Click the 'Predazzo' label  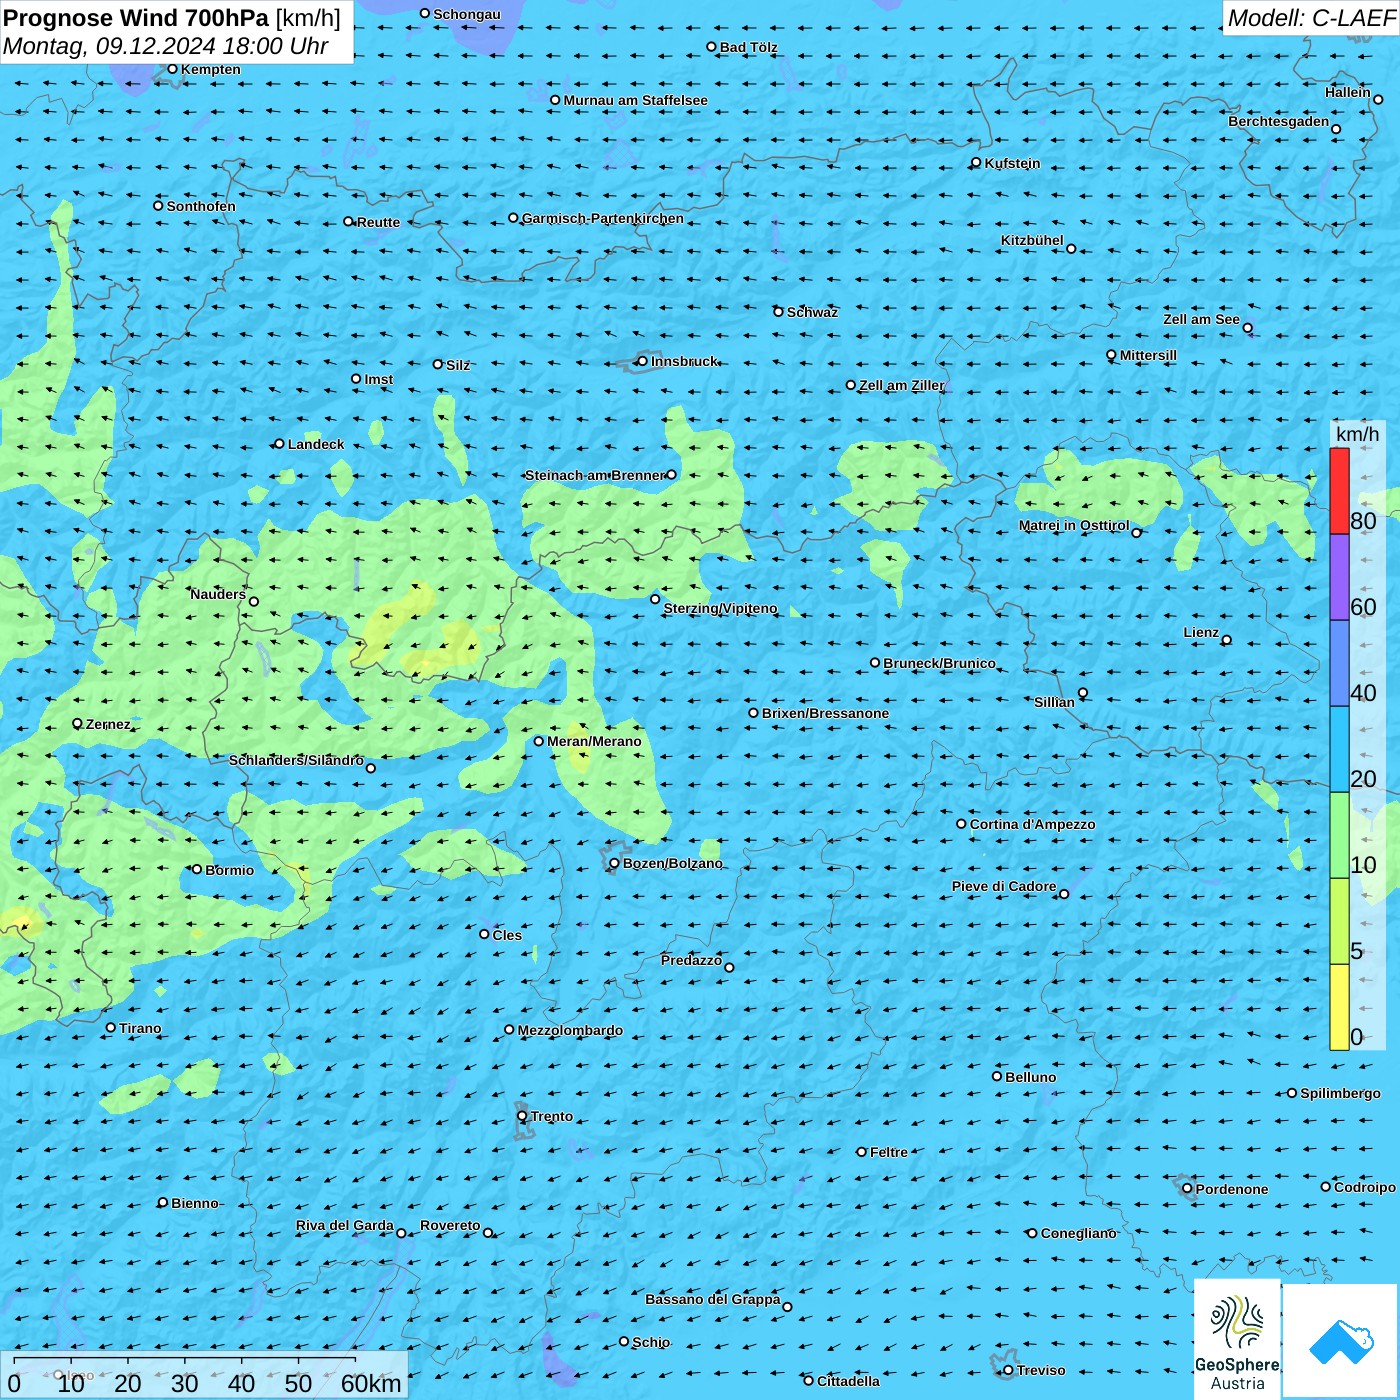click(691, 960)
